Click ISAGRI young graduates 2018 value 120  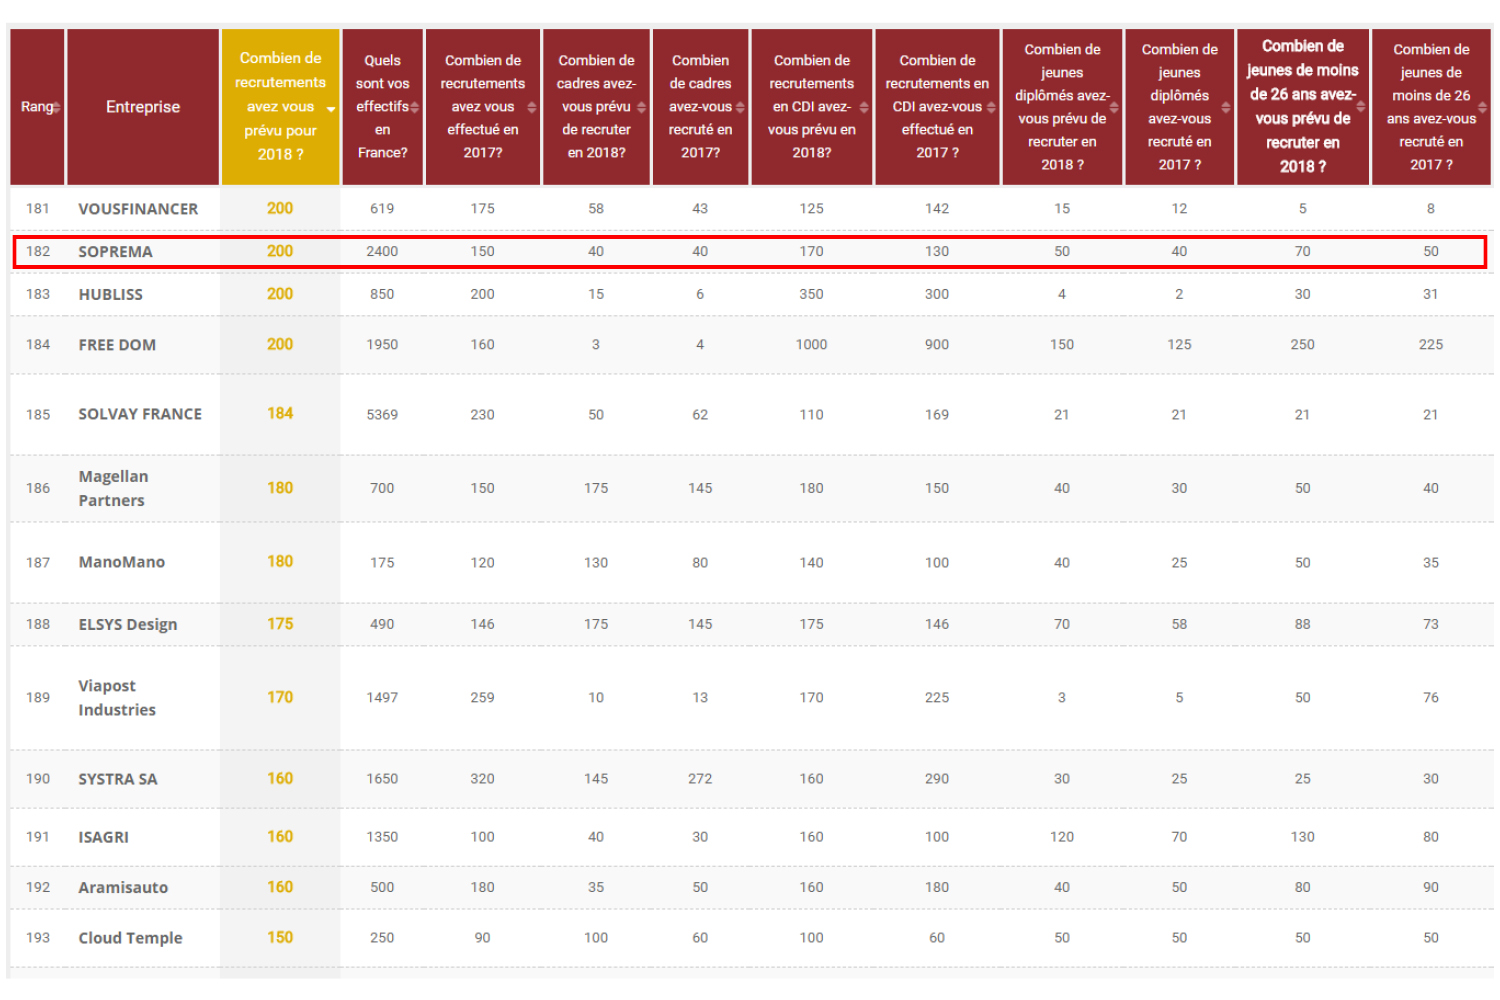click(1062, 837)
